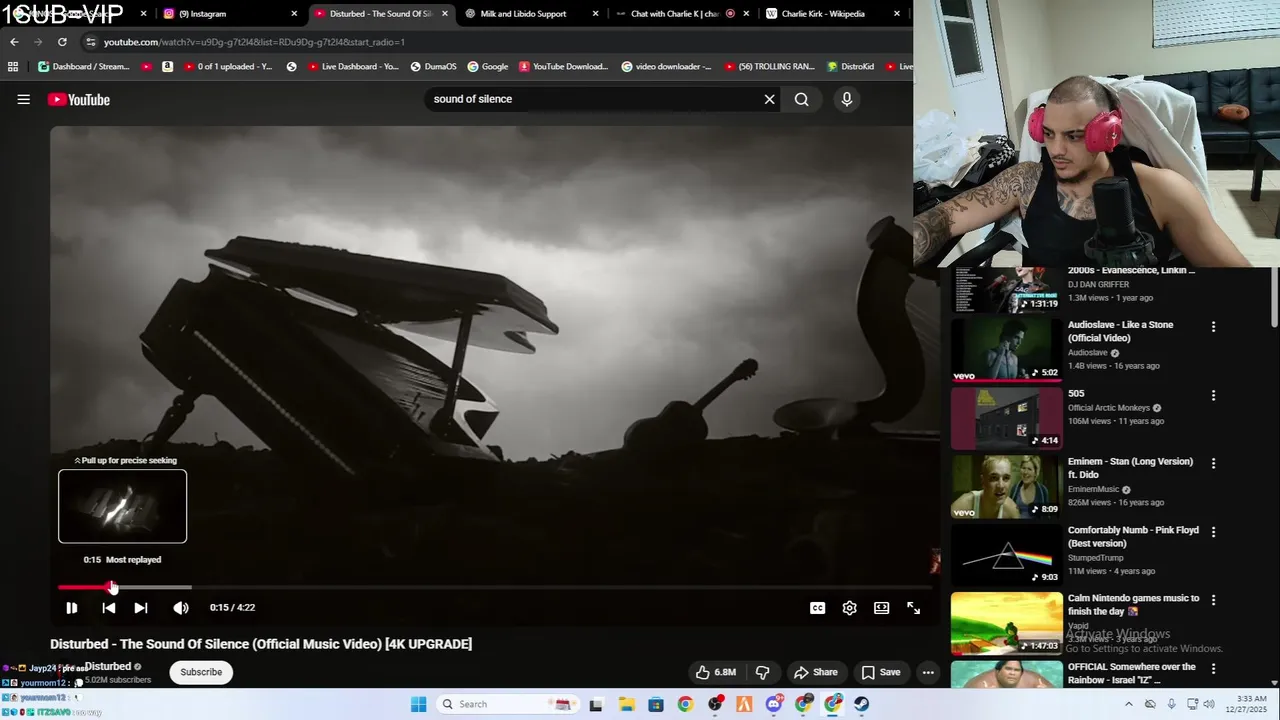1280x720 pixels.
Task: Reload the current page
Action: pos(62,42)
